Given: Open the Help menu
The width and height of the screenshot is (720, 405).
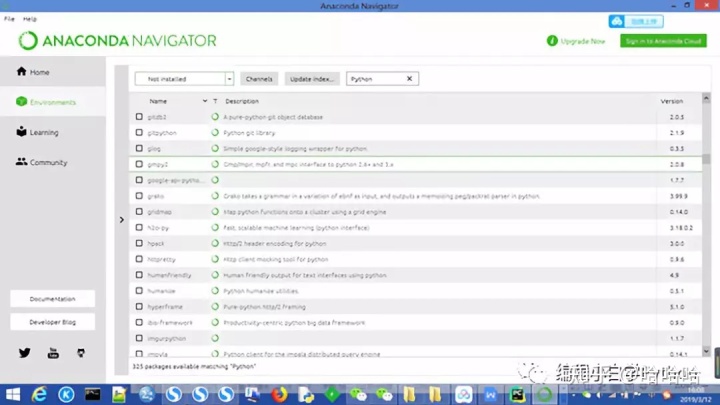Looking at the screenshot, I should (30, 19).
